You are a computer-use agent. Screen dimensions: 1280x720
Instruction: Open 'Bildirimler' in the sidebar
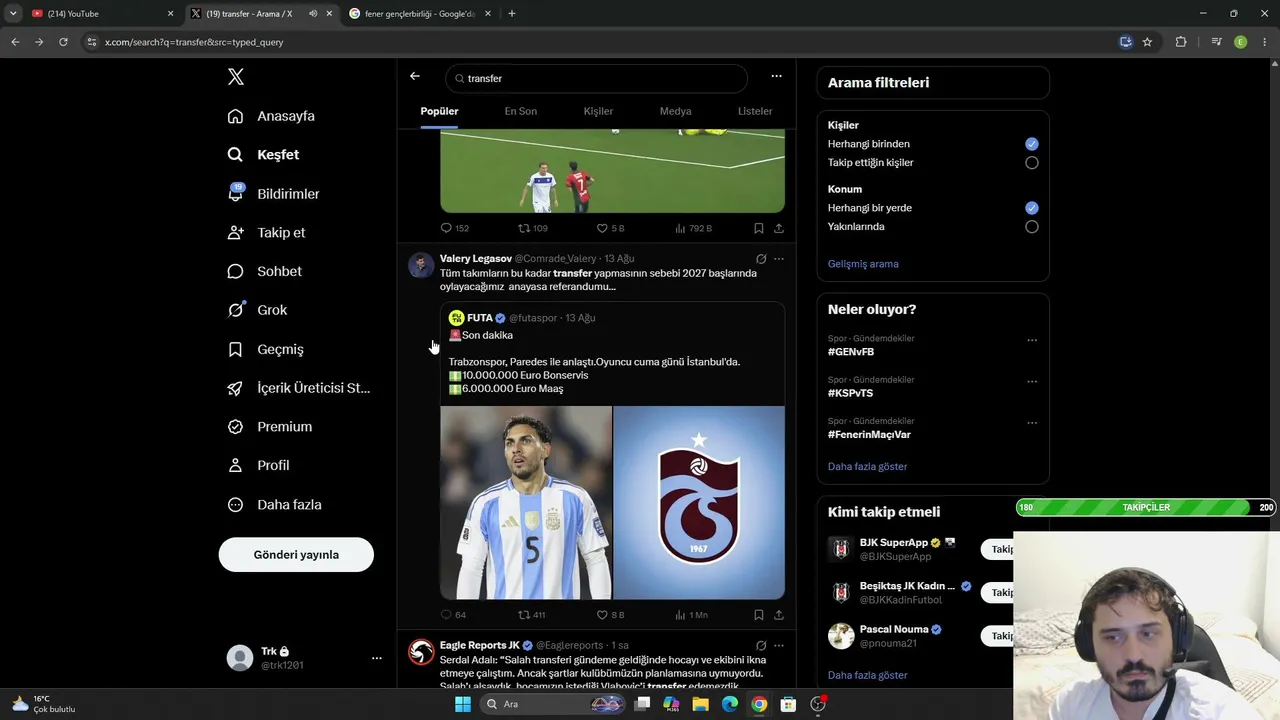tap(274, 194)
